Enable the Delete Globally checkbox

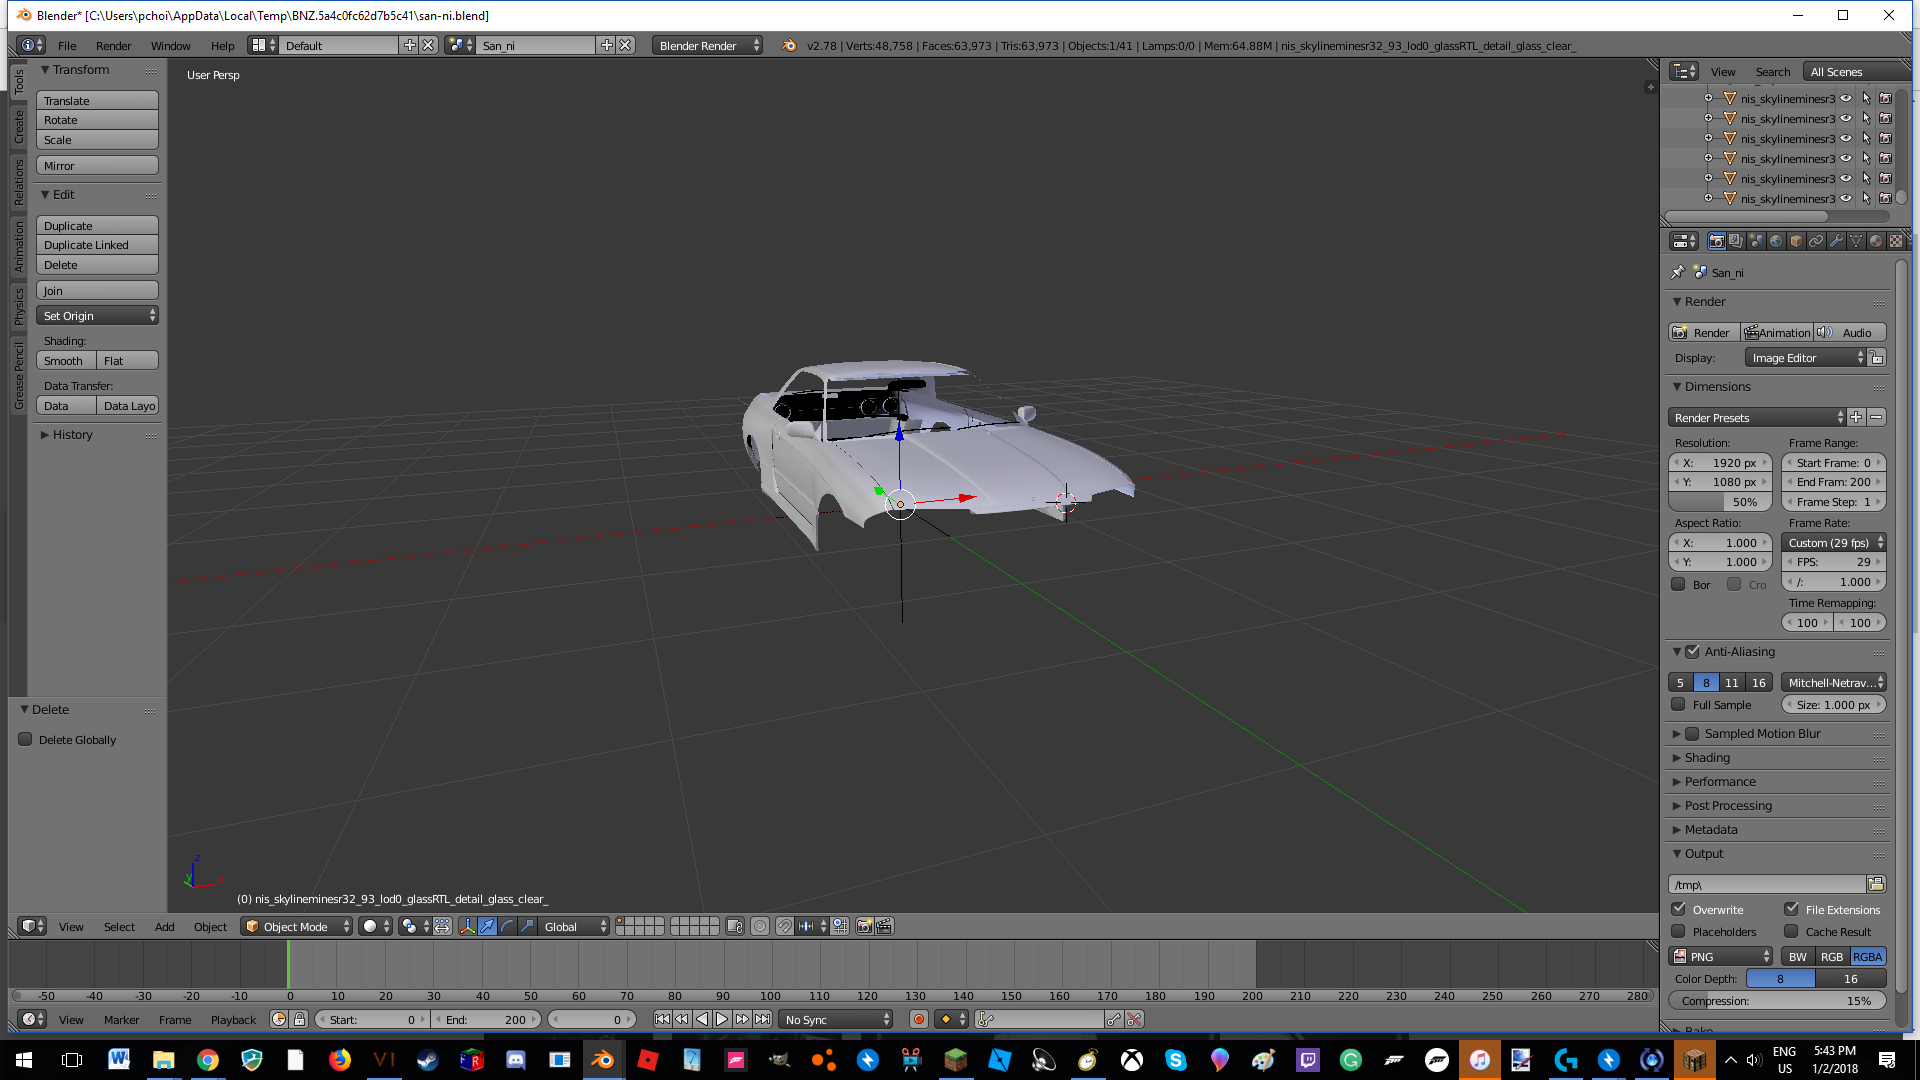(x=26, y=740)
